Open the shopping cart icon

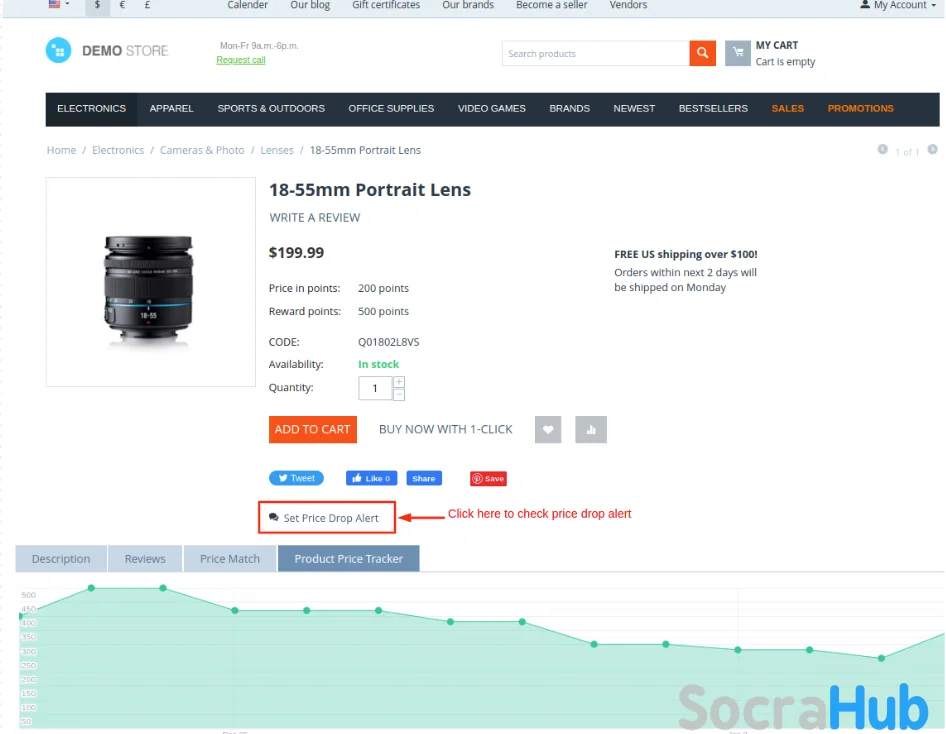[737, 53]
